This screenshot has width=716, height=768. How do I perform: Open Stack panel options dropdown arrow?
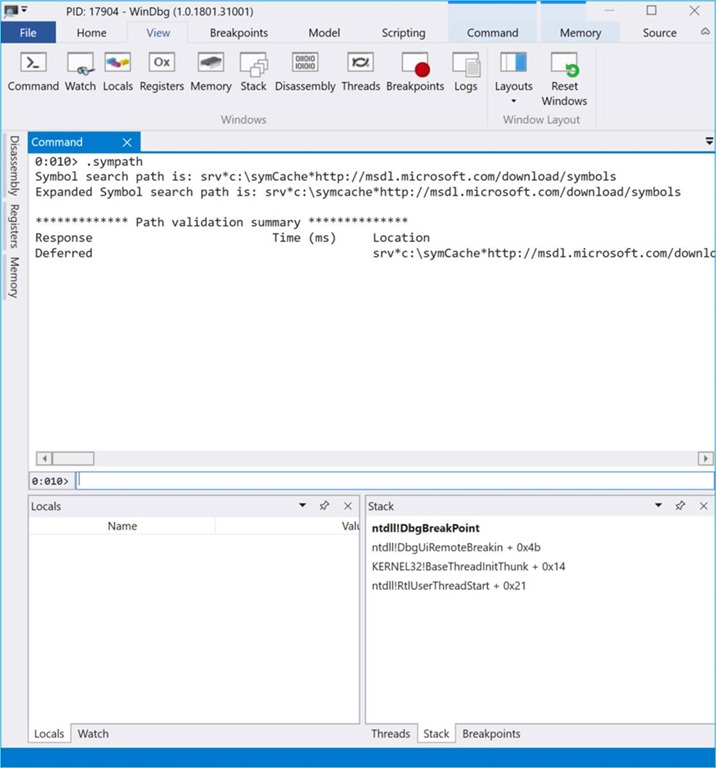click(658, 505)
